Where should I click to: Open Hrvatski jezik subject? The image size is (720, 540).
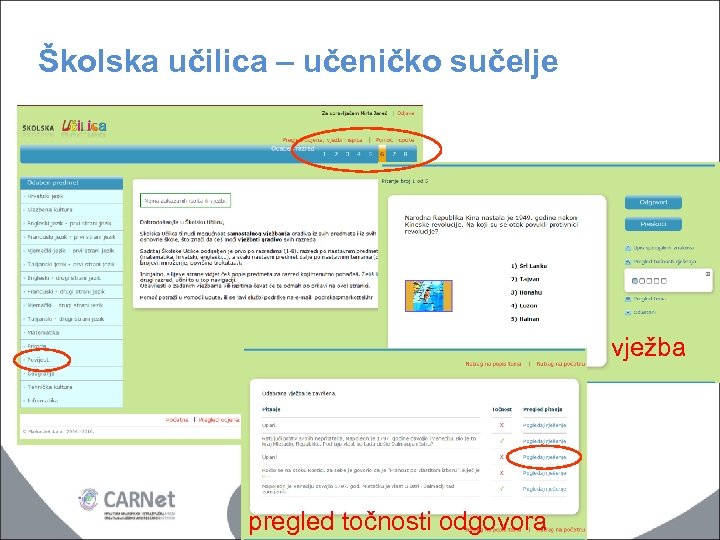coord(72,196)
